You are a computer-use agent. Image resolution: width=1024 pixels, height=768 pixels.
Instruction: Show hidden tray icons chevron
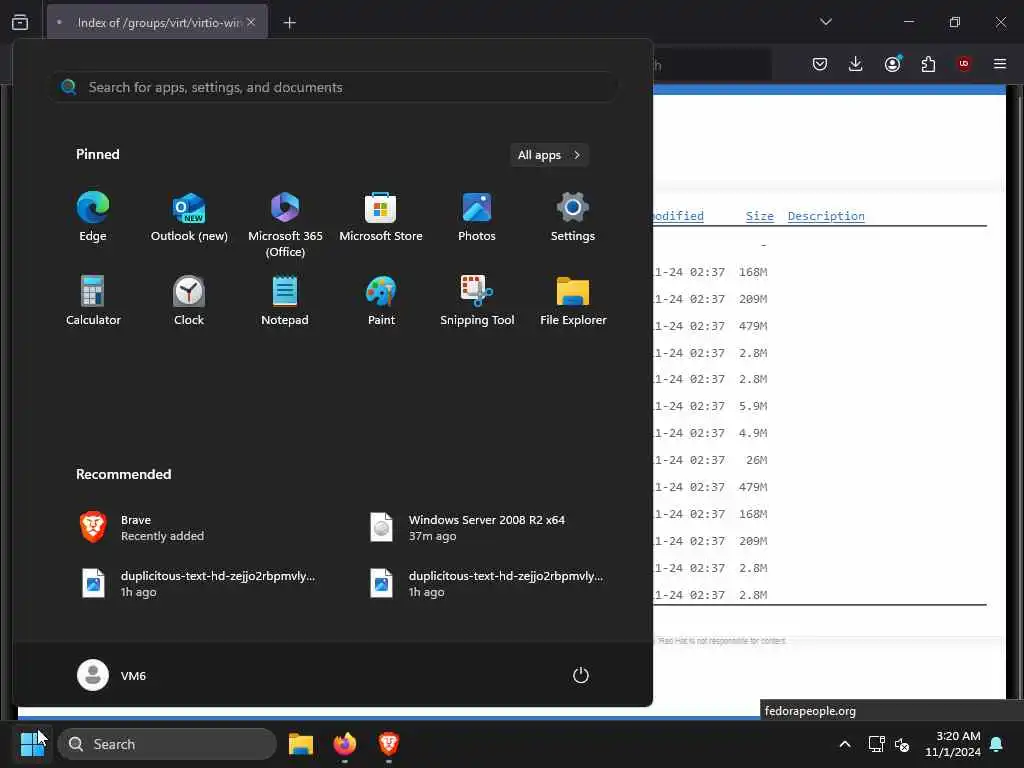[x=844, y=744]
